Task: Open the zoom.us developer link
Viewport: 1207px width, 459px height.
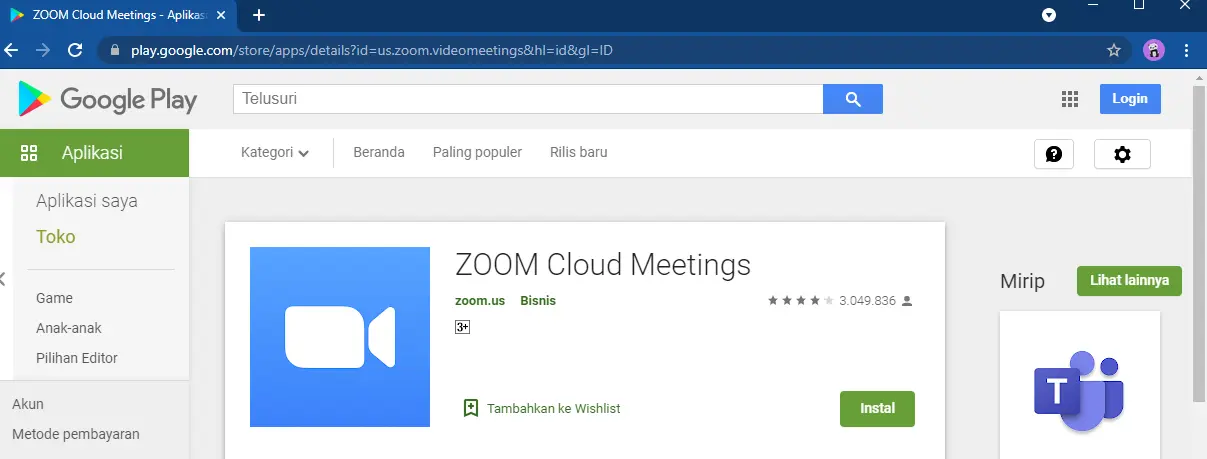Action: (480, 300)
